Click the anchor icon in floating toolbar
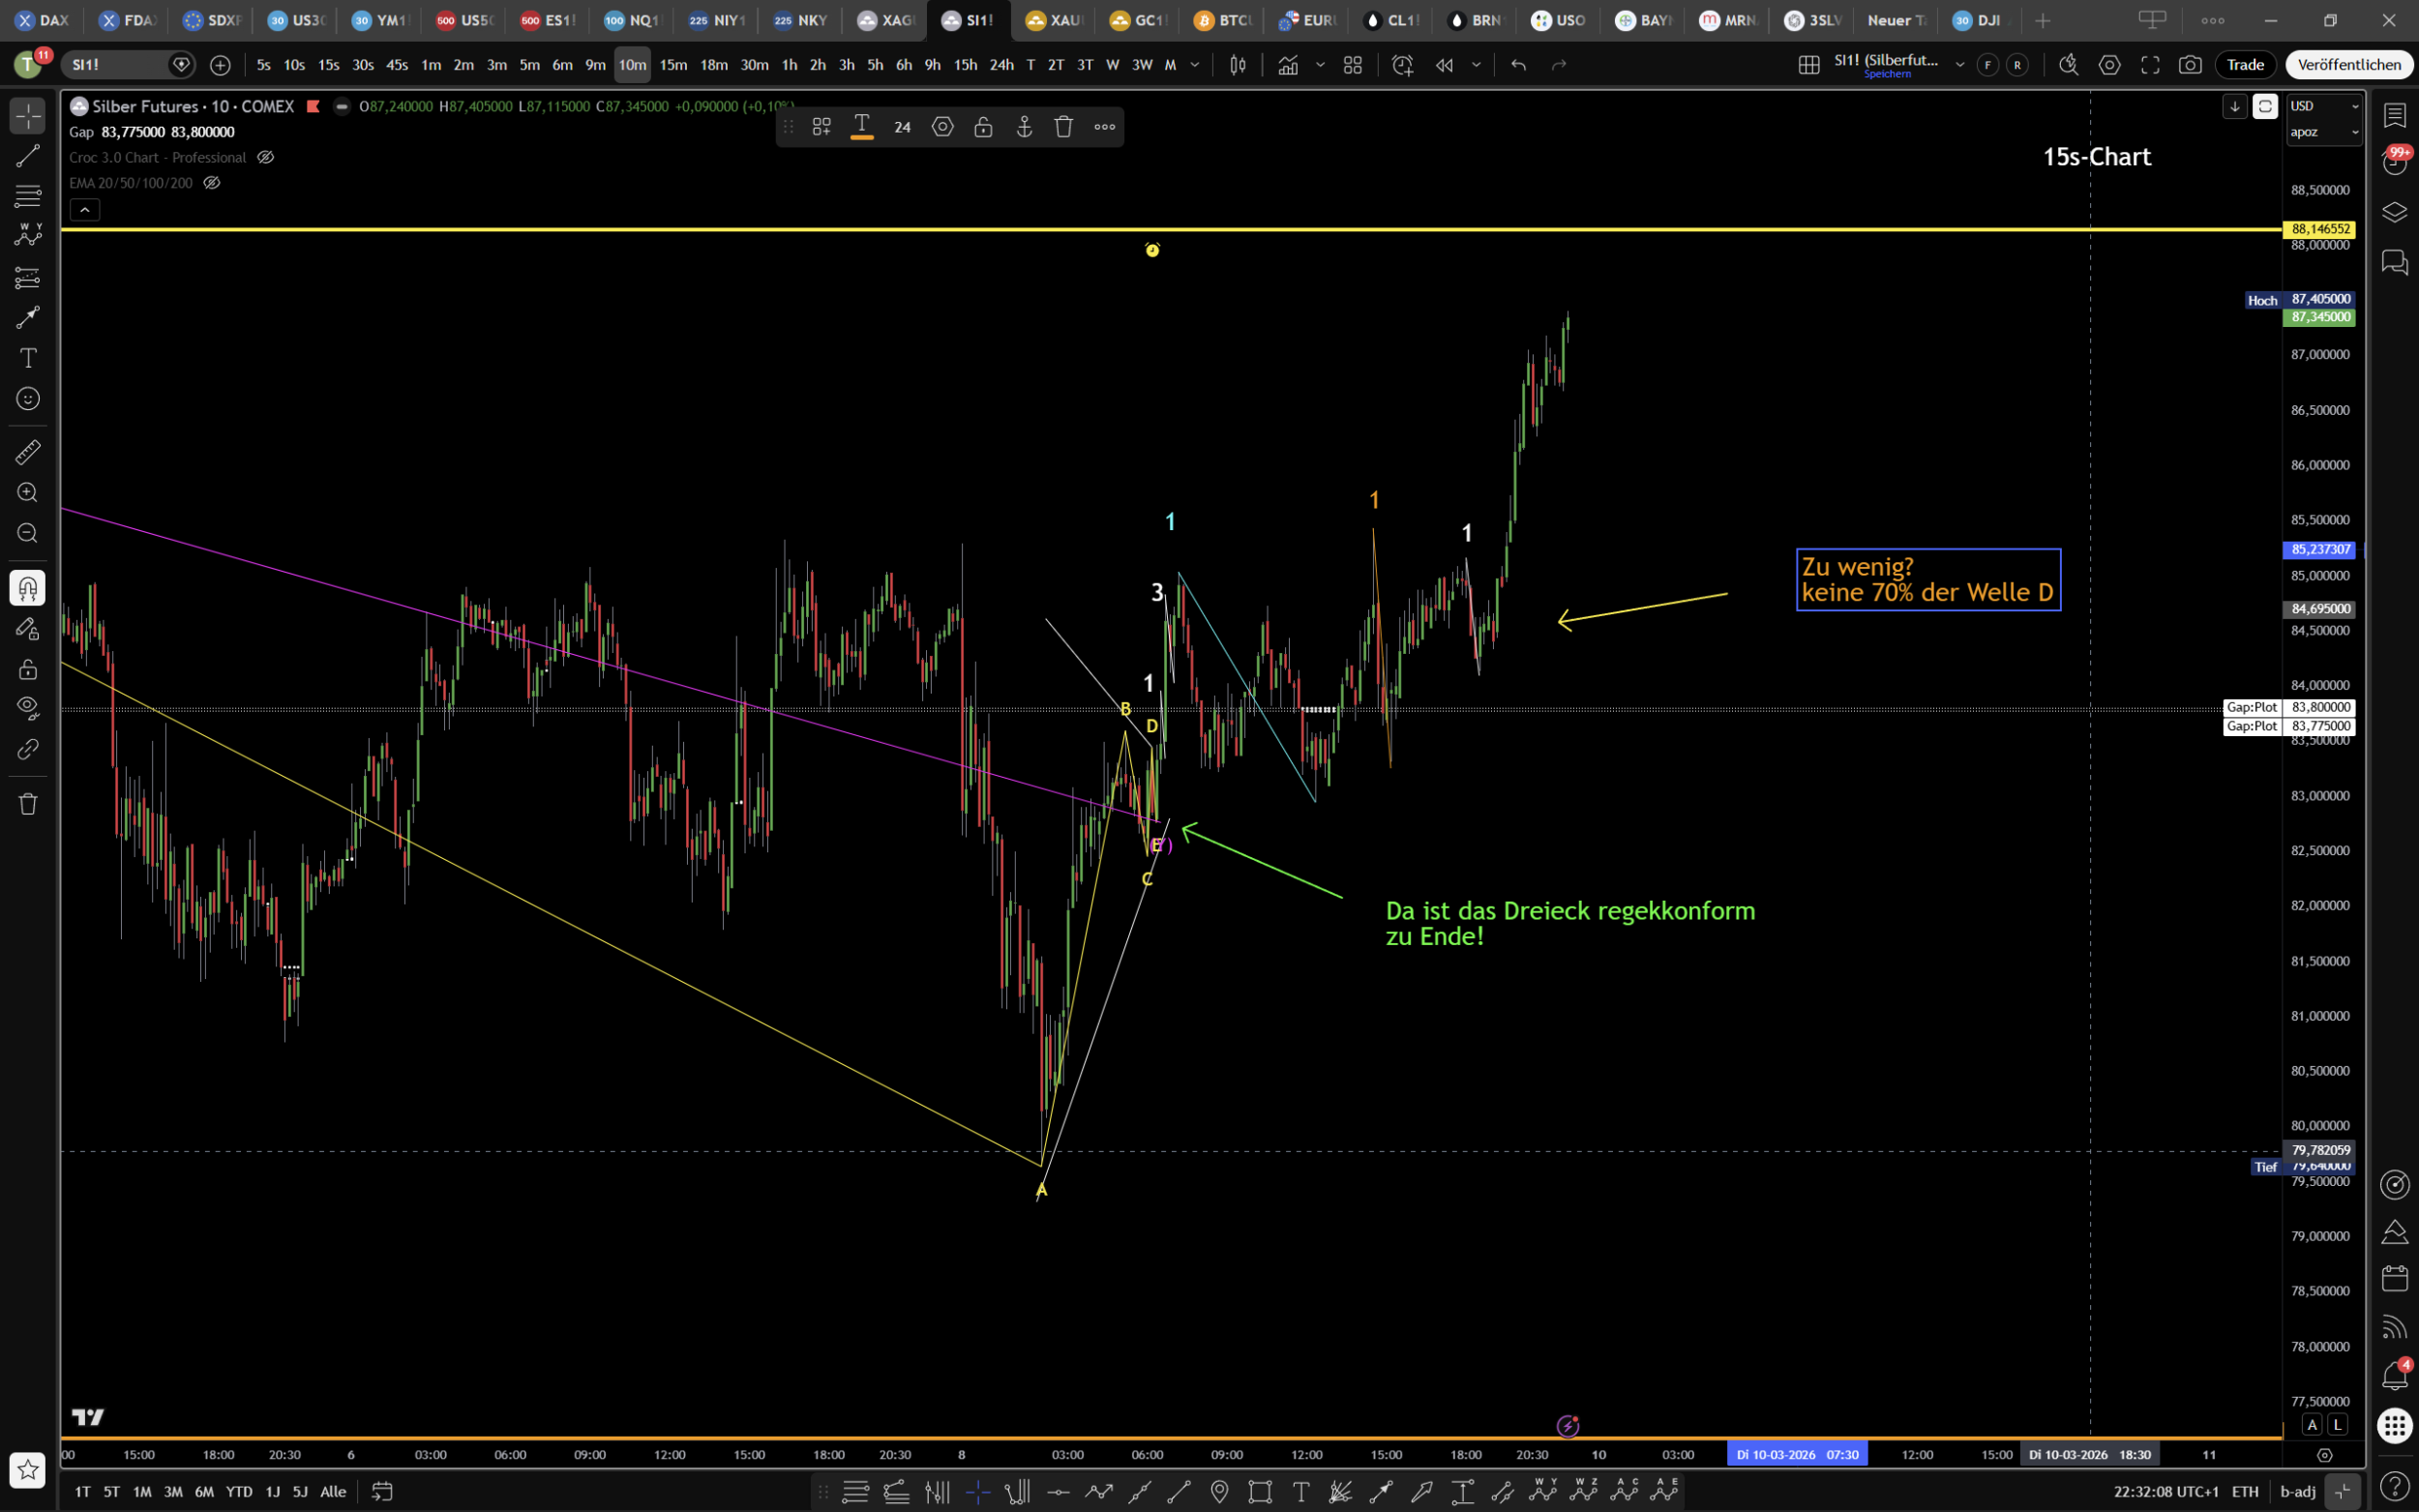The image size is (2419, 1512). tap(1024, 127)
